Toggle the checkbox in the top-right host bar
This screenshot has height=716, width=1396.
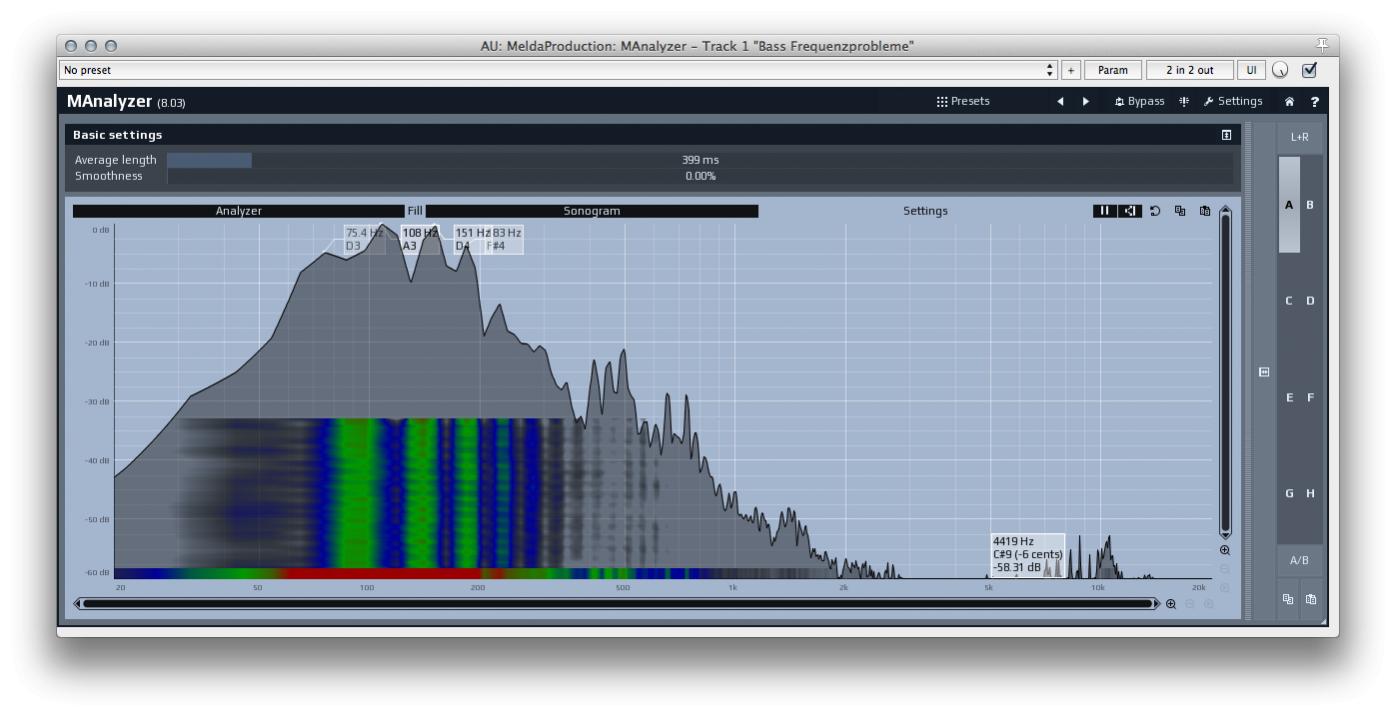pyautogui.click(x=1309, y=70)
